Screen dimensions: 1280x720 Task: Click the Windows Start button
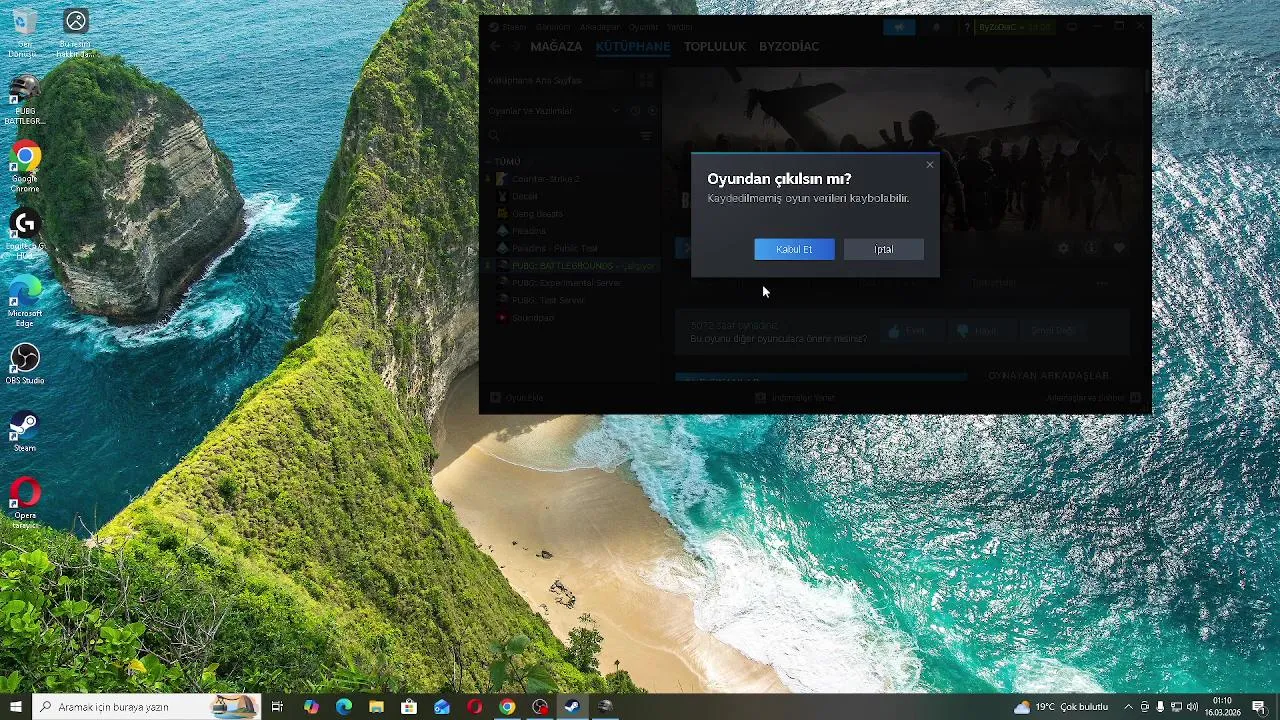point(16,707)
